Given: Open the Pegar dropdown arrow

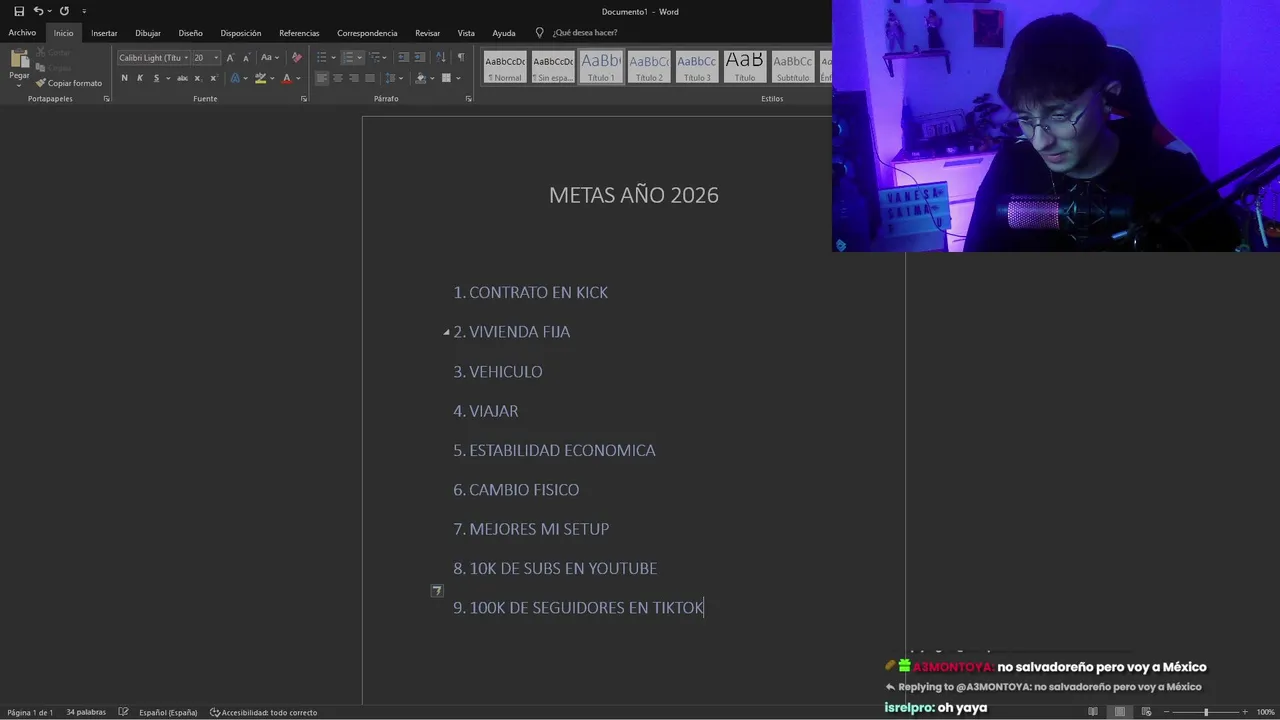Looking at the screenshot, I should coord(19,84).
